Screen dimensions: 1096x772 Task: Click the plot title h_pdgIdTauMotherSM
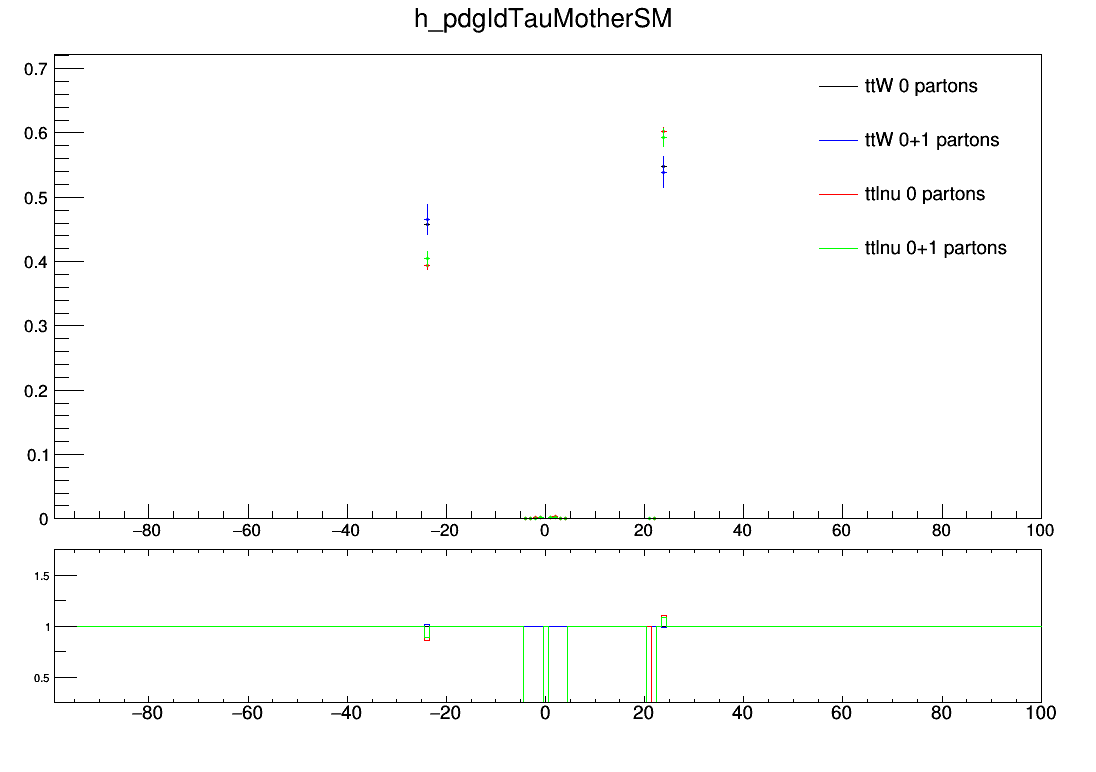[x=543, y=19]
